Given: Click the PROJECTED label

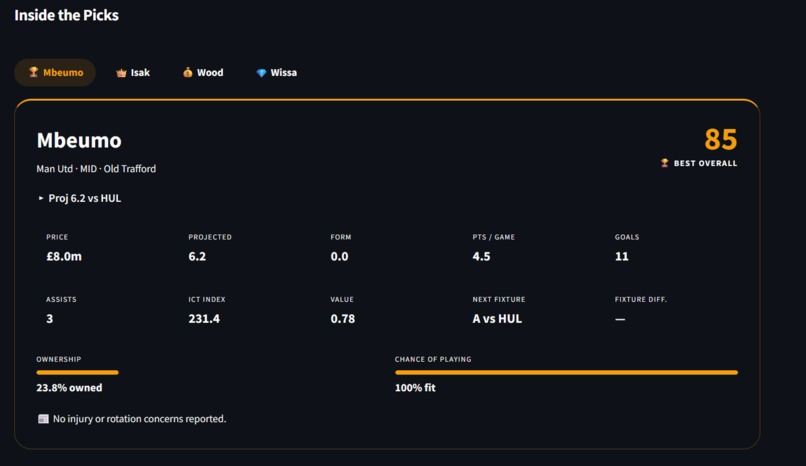Looking at the screenshot, I should coord(210,237).
